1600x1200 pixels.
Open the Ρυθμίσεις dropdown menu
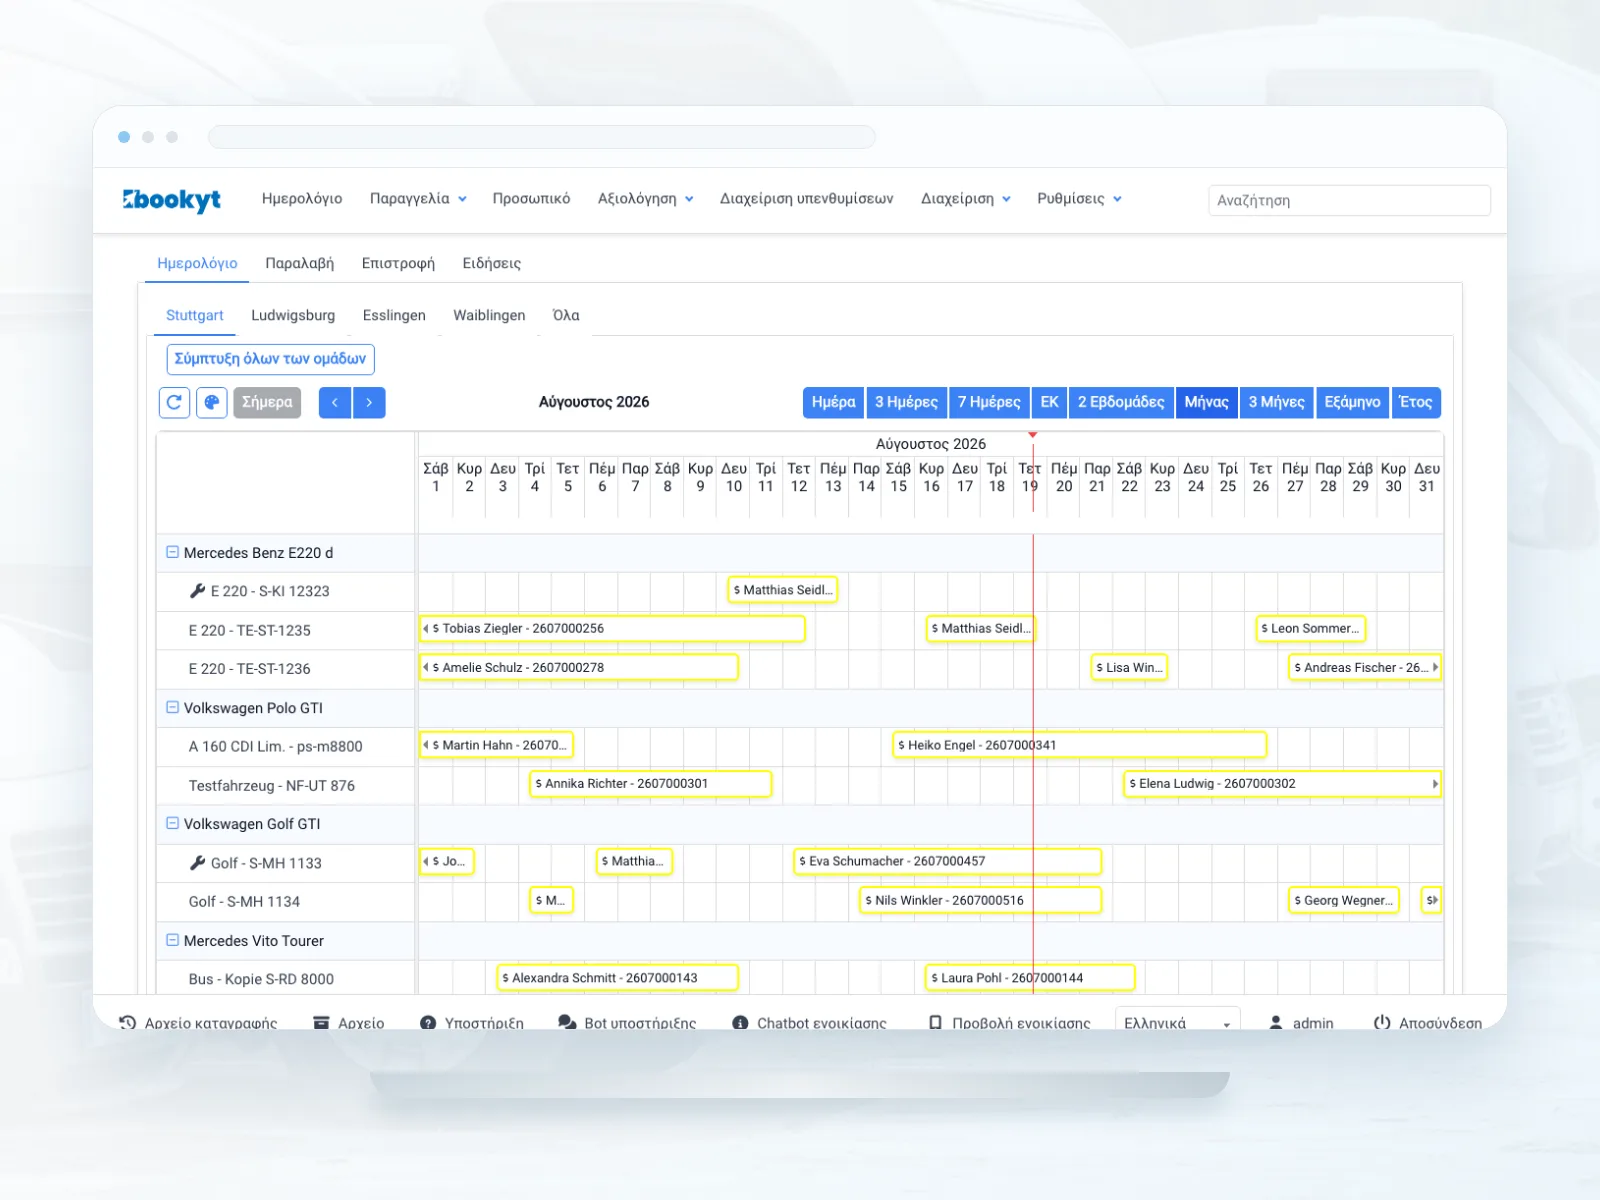pos(1079,199)
